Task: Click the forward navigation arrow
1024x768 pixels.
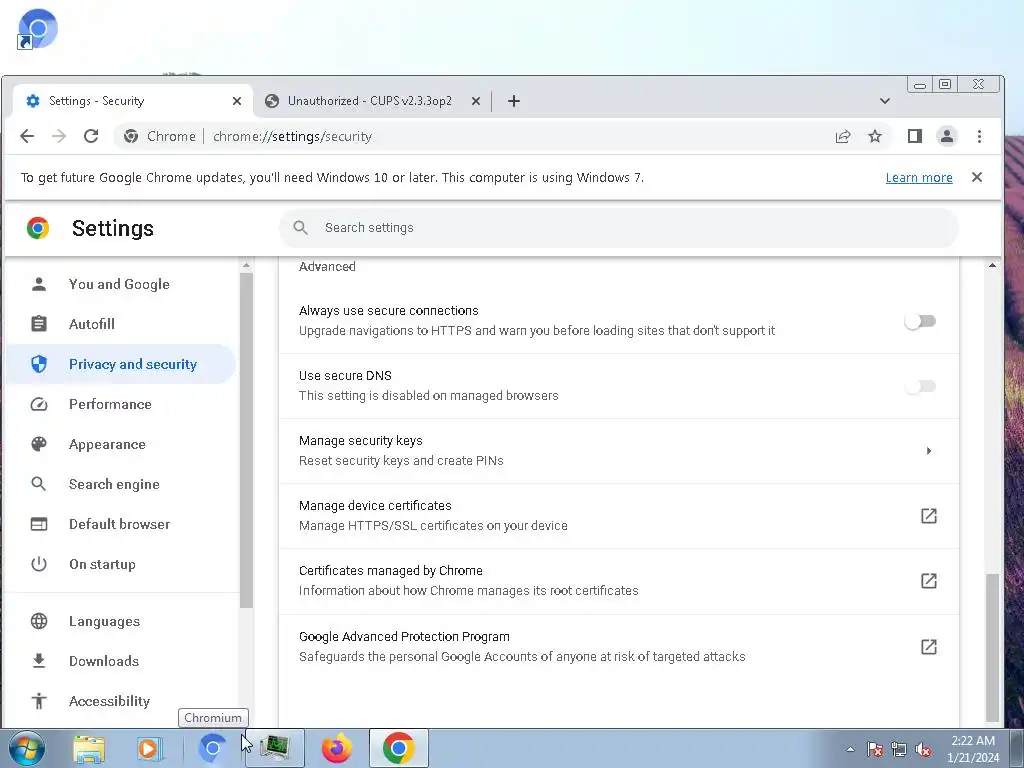Action: 59,136
